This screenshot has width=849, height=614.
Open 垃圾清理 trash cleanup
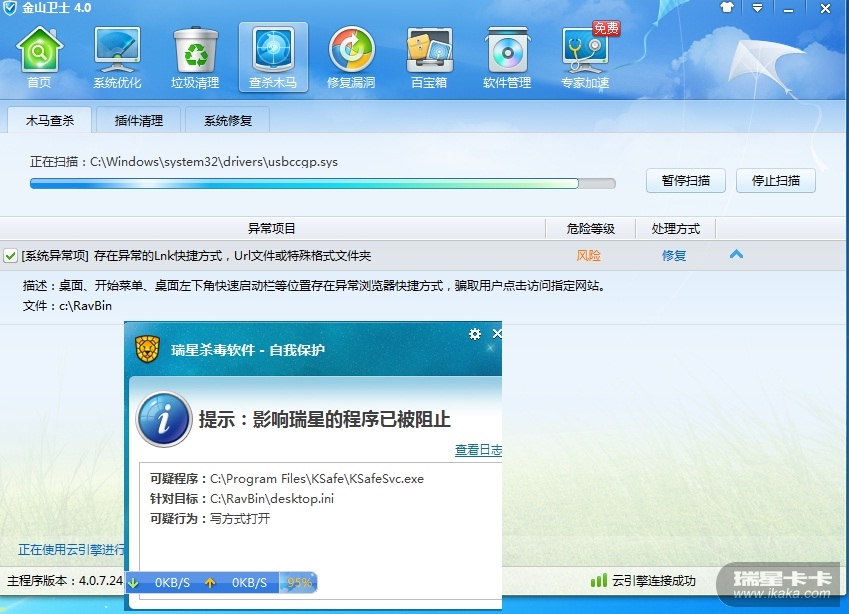[x=195, y=57]
